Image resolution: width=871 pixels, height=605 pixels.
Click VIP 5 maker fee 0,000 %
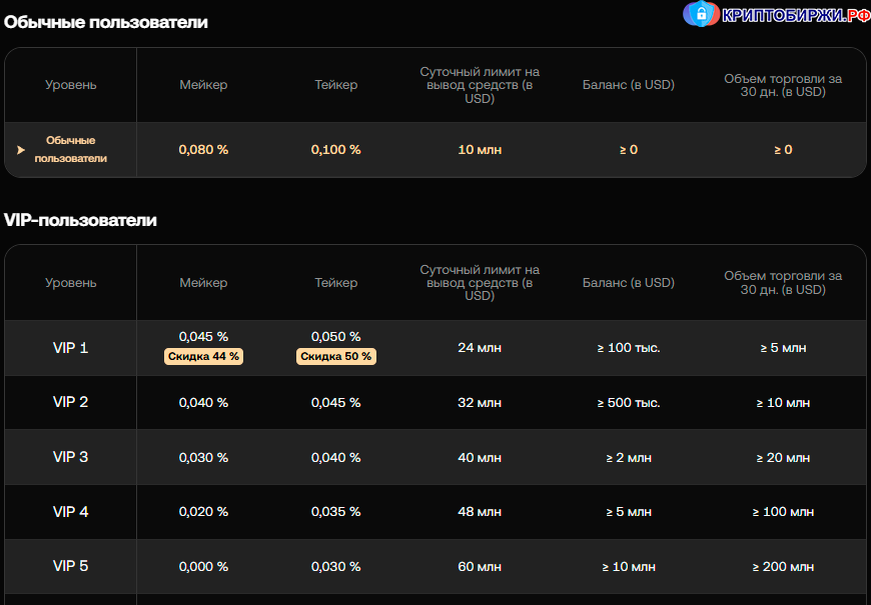click(x=203, y=567)
